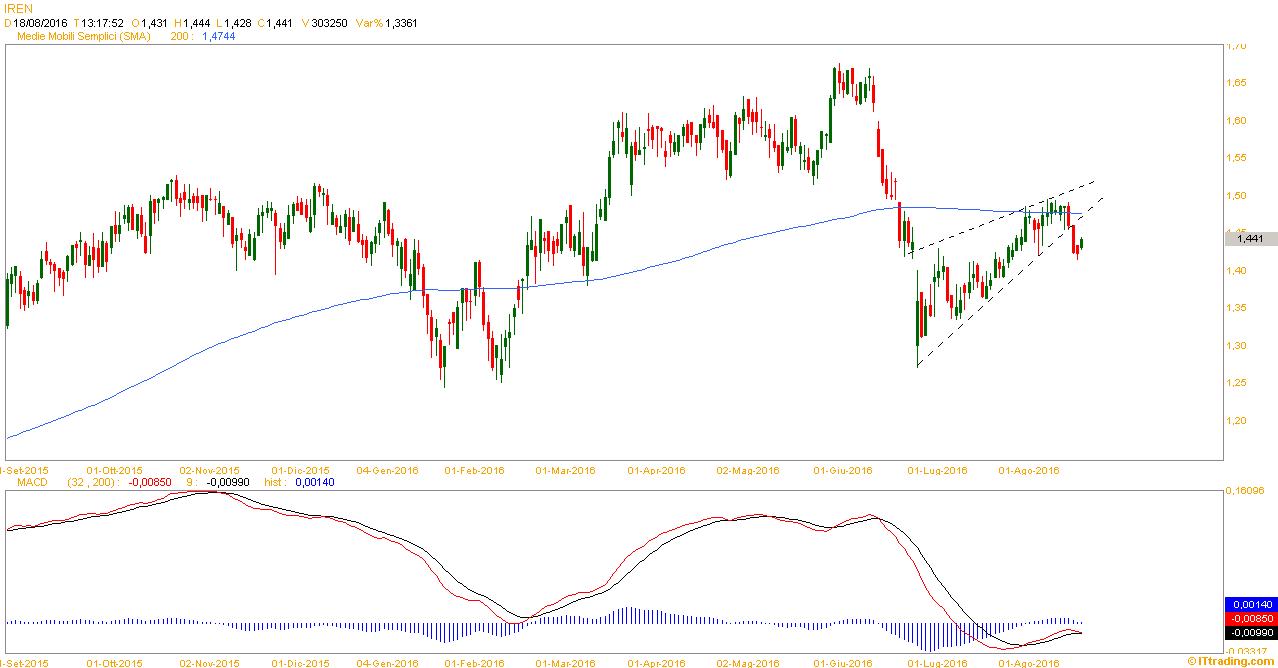
Task: Click the current price tag 1,441
Action: coord(1249,239)
